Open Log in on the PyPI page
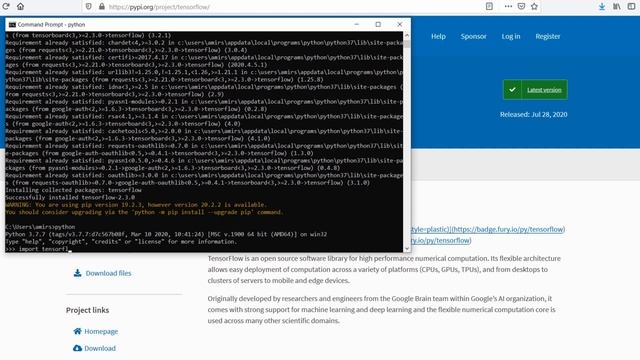 [511, 36]
